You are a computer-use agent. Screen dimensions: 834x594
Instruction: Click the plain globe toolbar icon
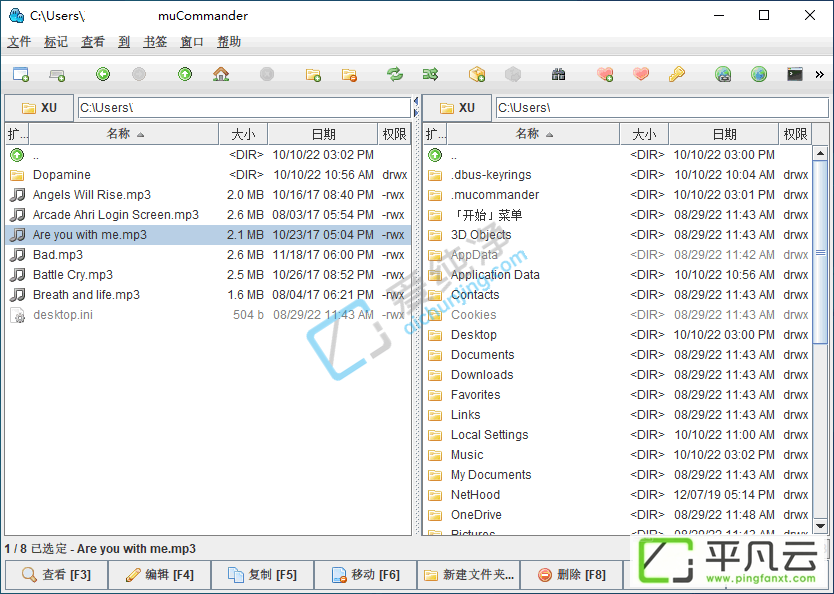pos(759,74)
